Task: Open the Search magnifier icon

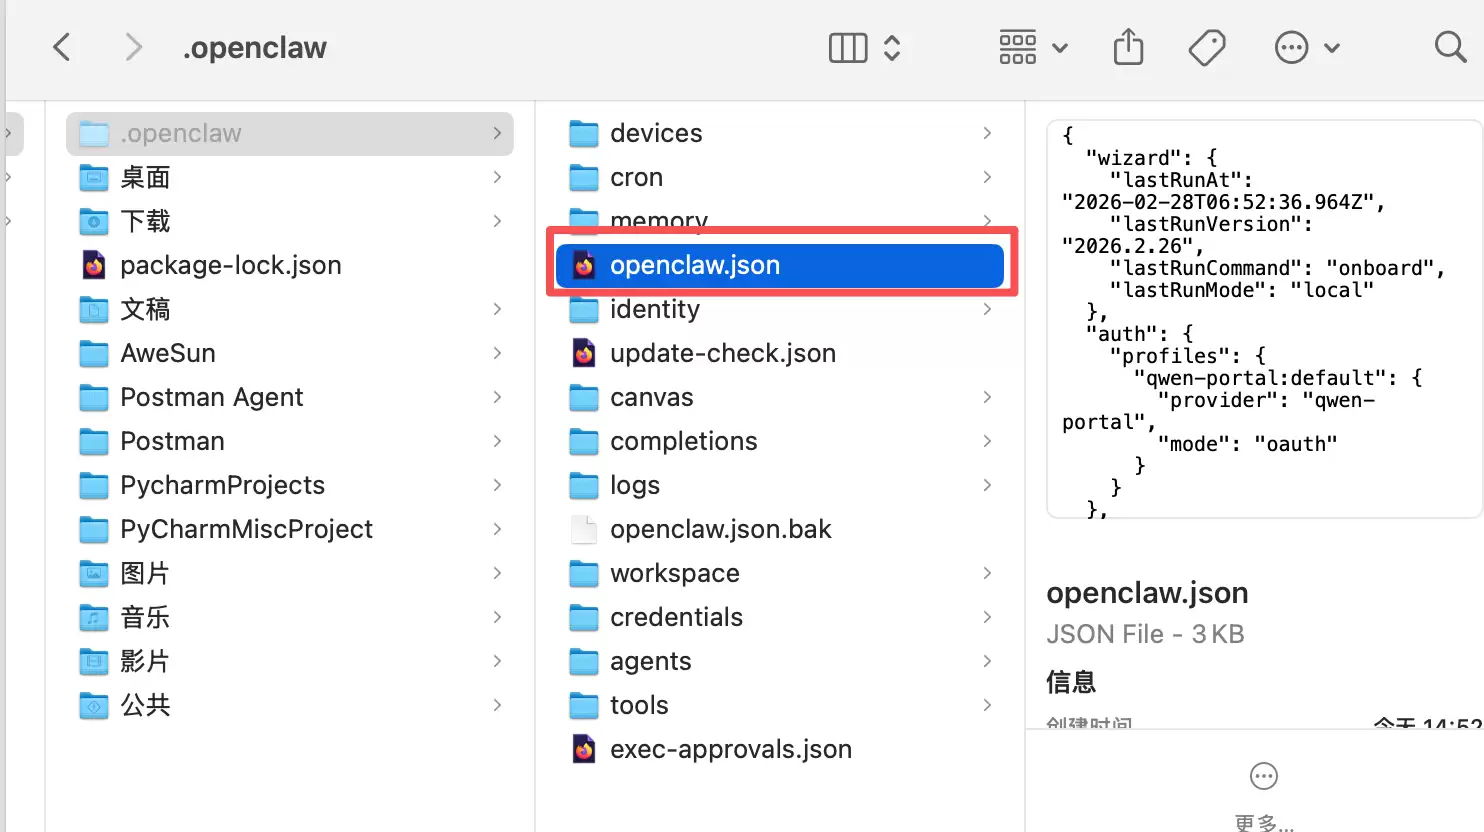Action: point(1449,47)
